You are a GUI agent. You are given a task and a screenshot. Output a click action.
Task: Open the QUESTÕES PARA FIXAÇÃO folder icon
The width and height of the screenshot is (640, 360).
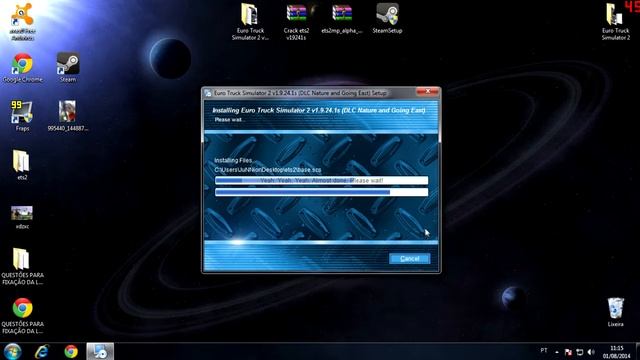22,266
